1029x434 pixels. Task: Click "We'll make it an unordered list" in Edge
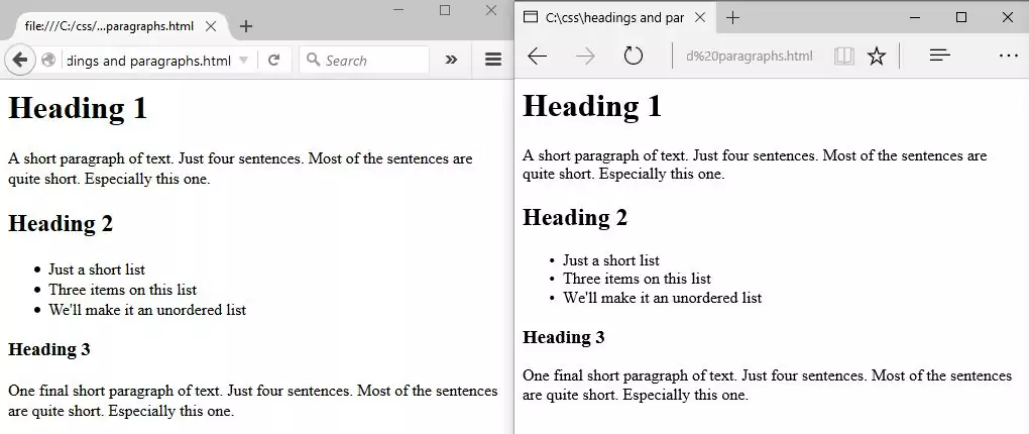[662, 297]
